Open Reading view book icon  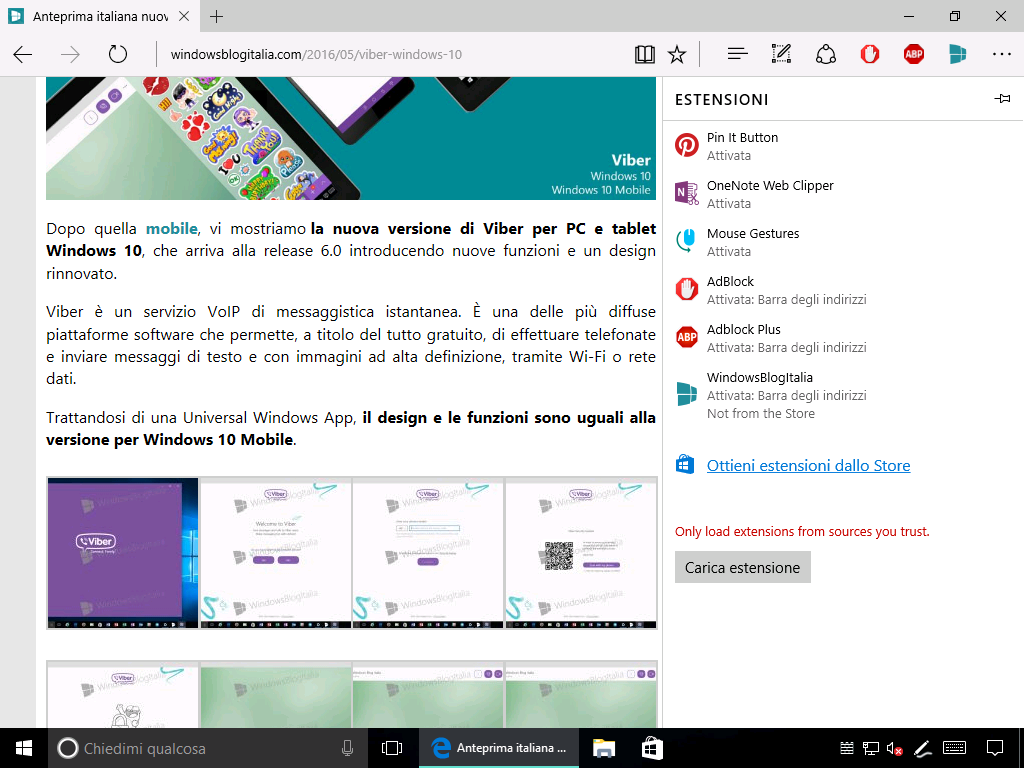tap(645, 54)
